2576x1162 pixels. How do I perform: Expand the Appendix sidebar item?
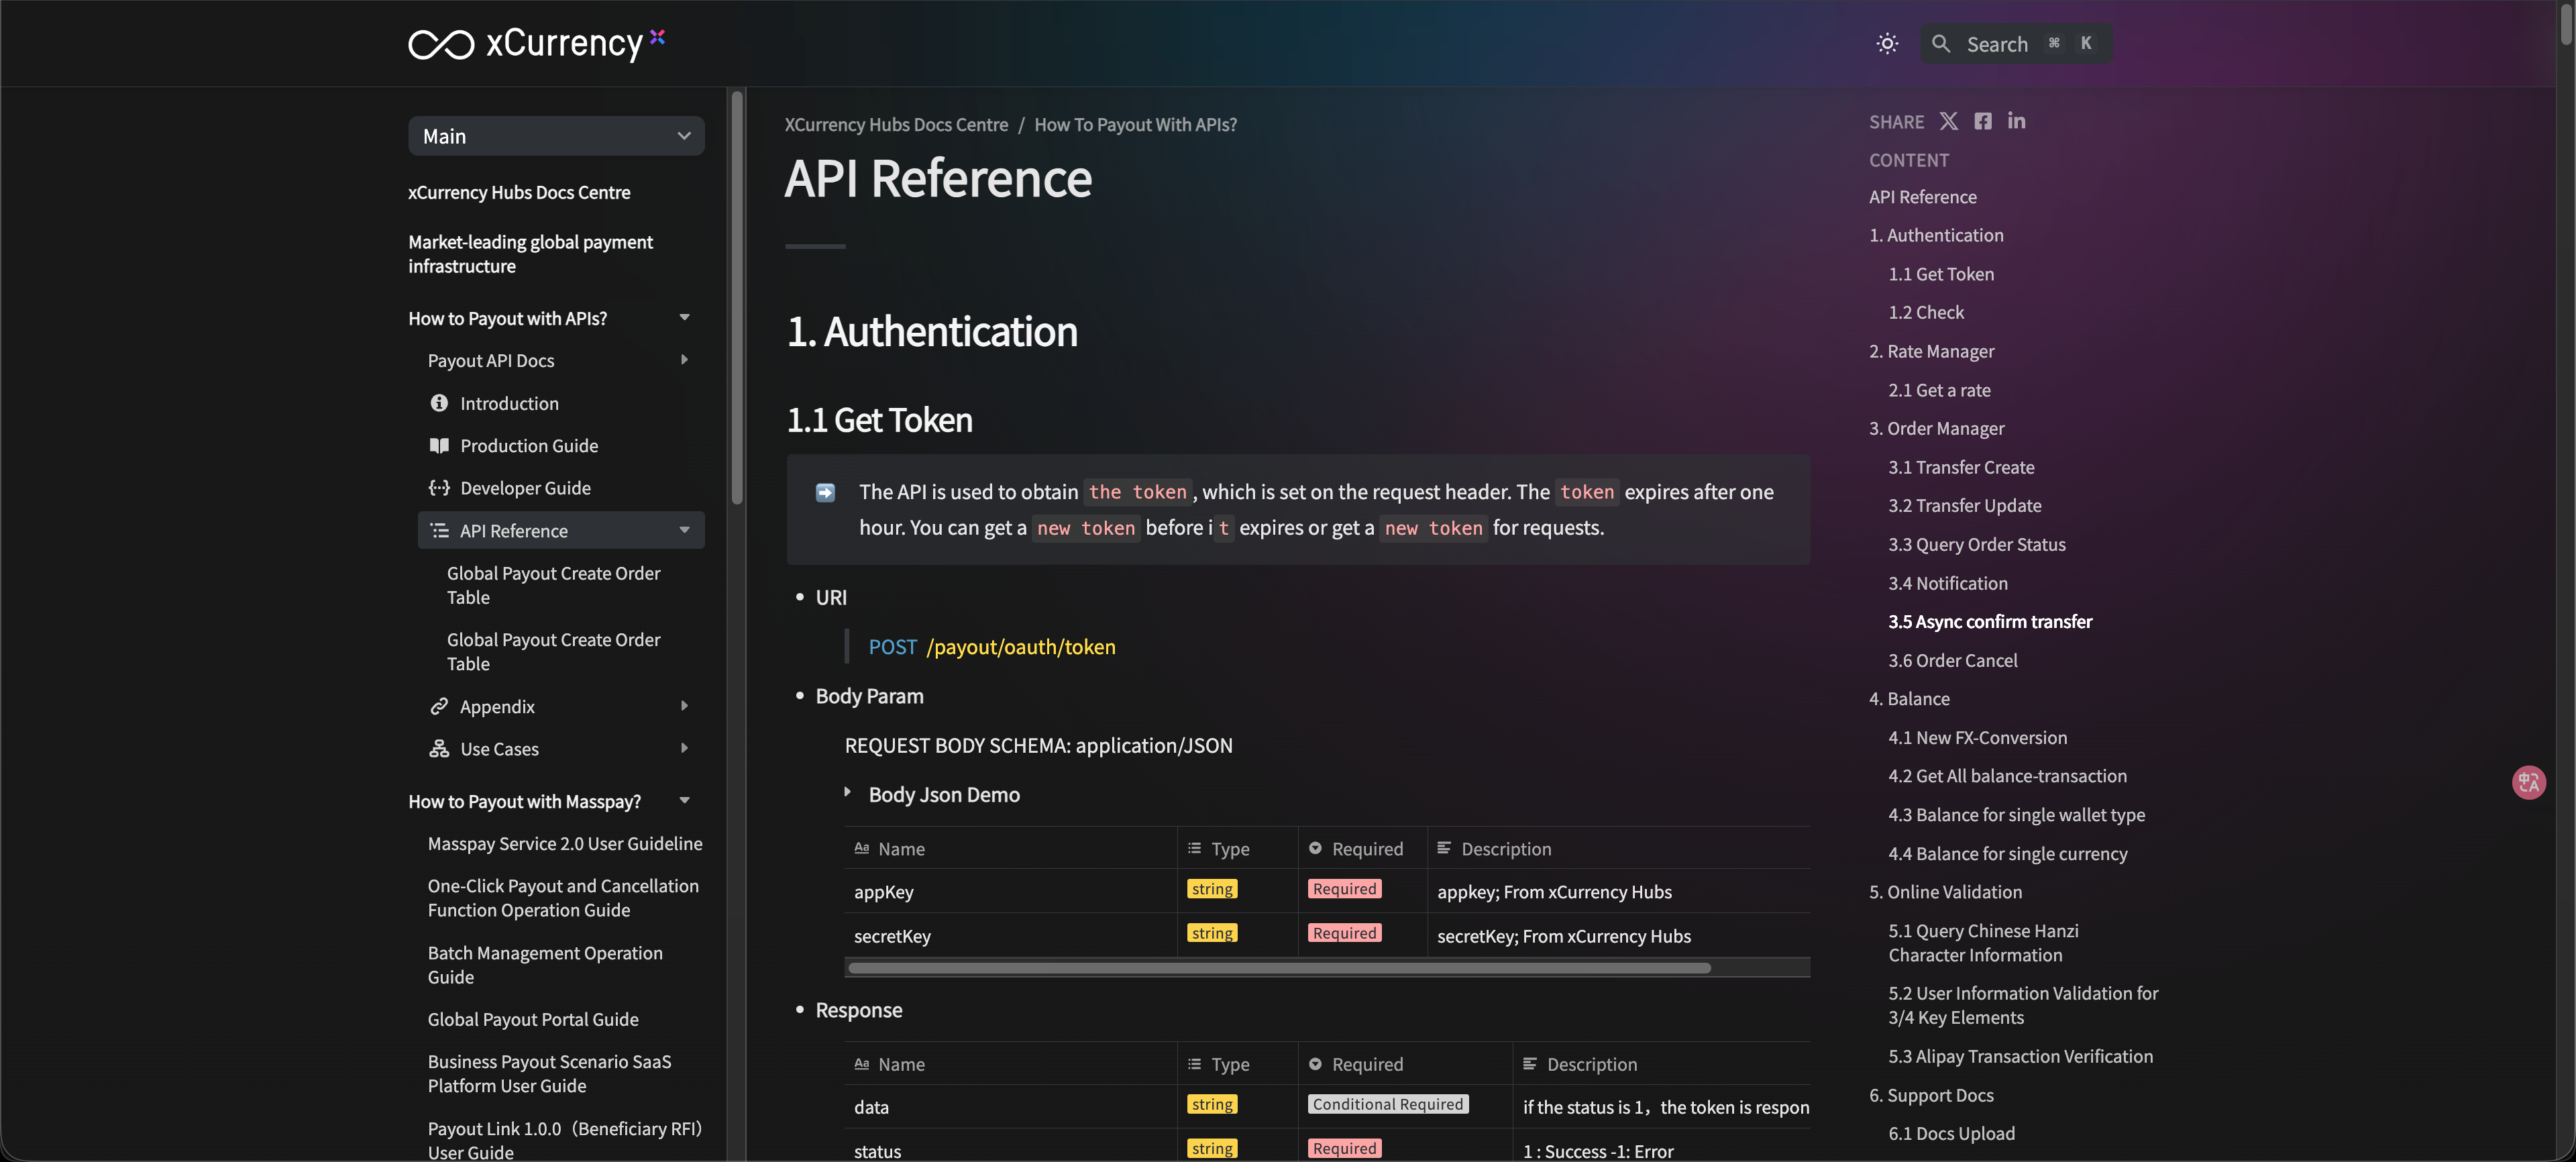click(684, 706)
